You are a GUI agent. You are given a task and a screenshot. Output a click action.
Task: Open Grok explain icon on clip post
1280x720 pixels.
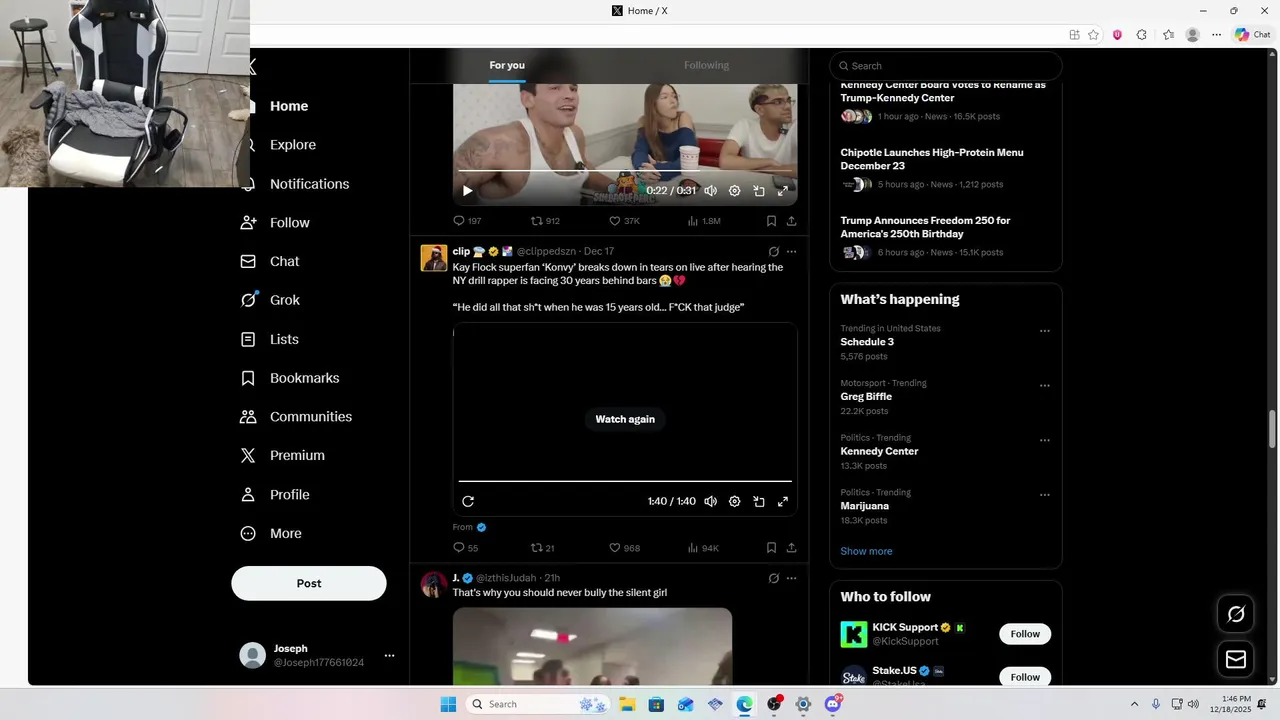click(x=773, y=252)
